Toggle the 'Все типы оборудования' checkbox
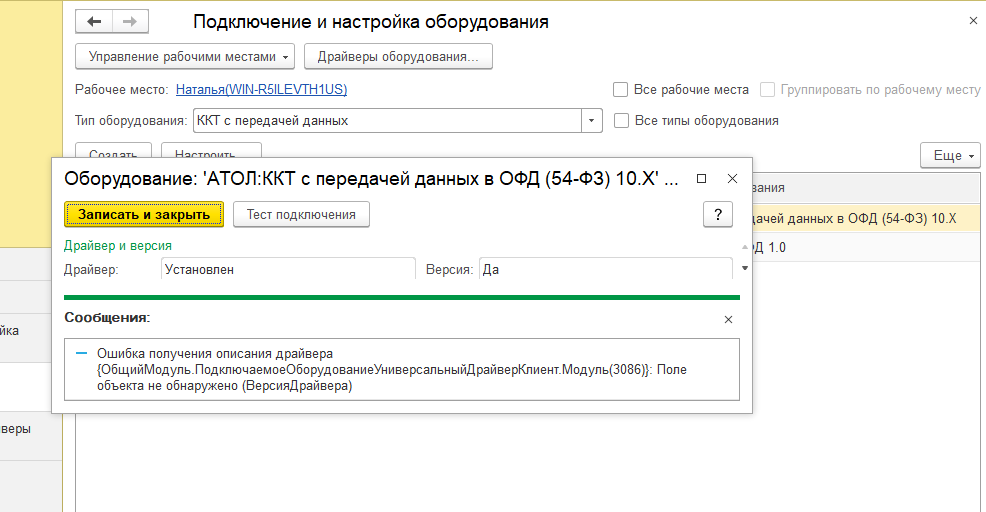The height and width of the screenshot is (512, 986). pos(621,121)
